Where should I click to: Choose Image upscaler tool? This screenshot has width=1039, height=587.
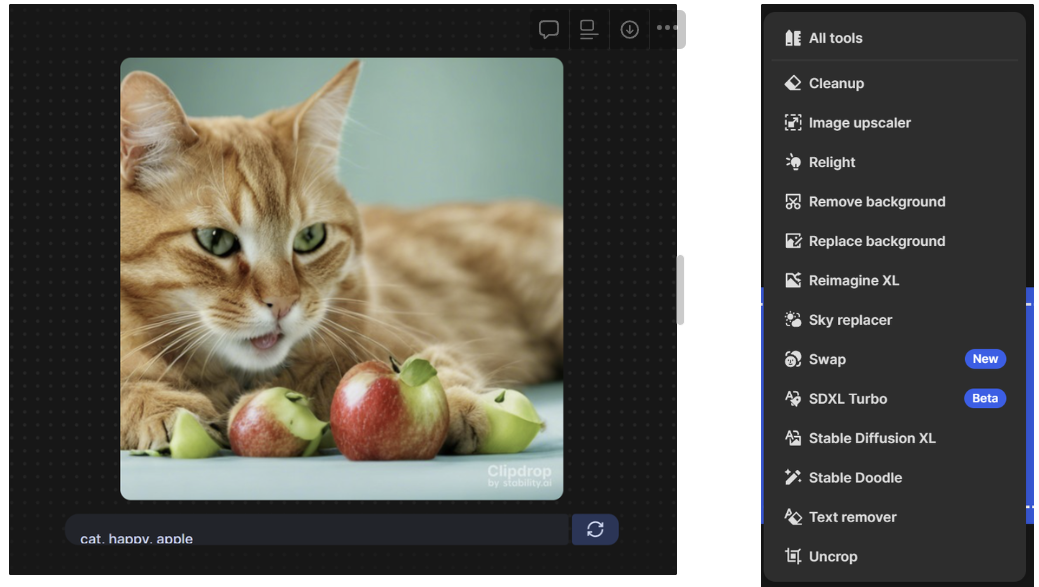pyautogui.click(x=859, y=123)
